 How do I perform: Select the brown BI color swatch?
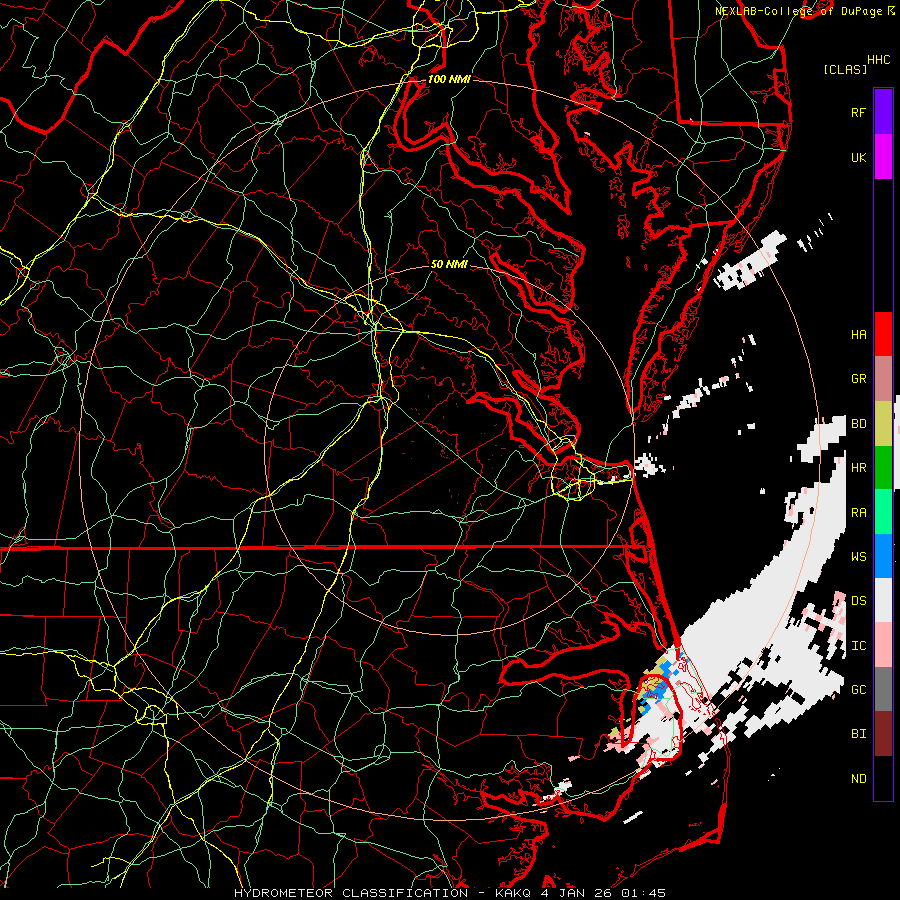[x=883, y=734]
